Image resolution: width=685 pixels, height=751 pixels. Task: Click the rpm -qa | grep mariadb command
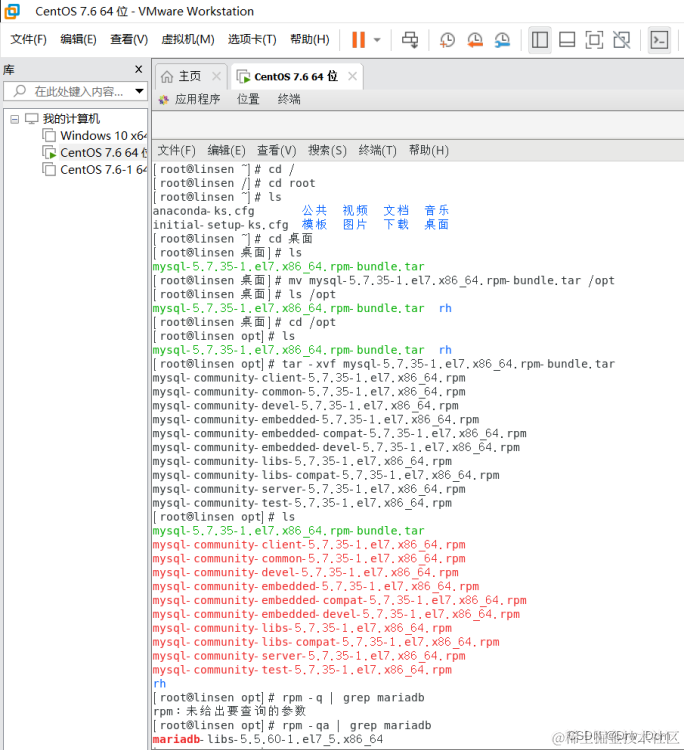(x=357, y=726)
